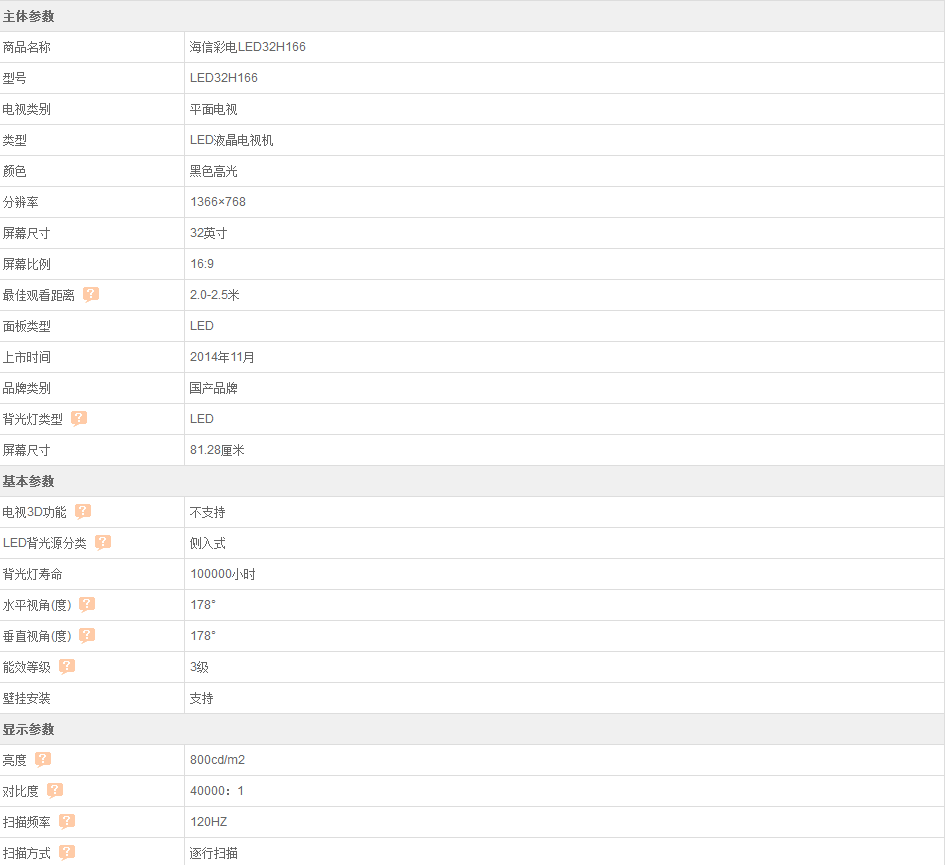Select the 16:9 aspect ratio value

point(202,264)
